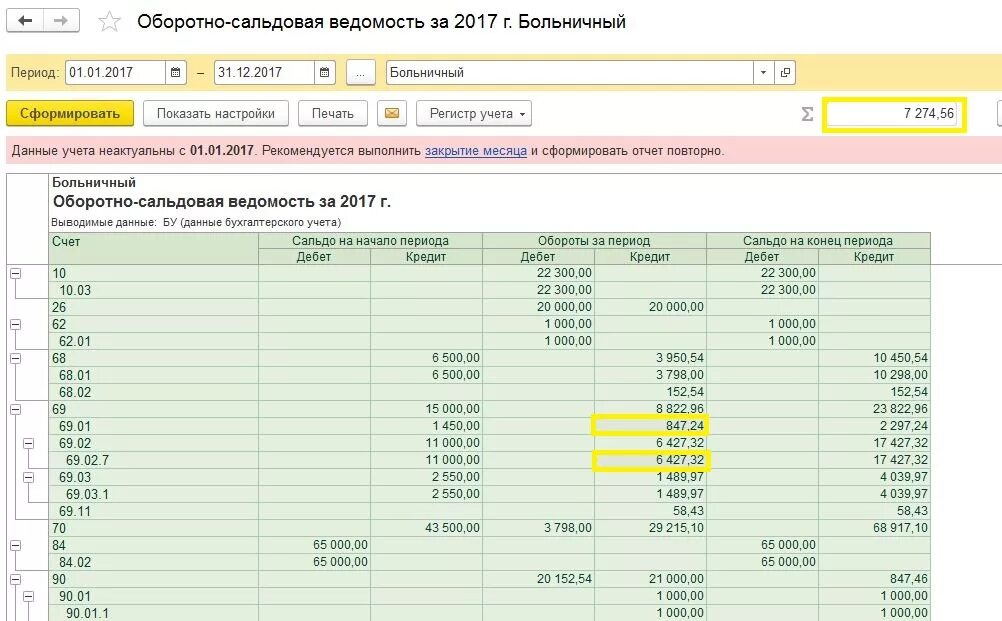Select account row 62.01

coord(489,341)
